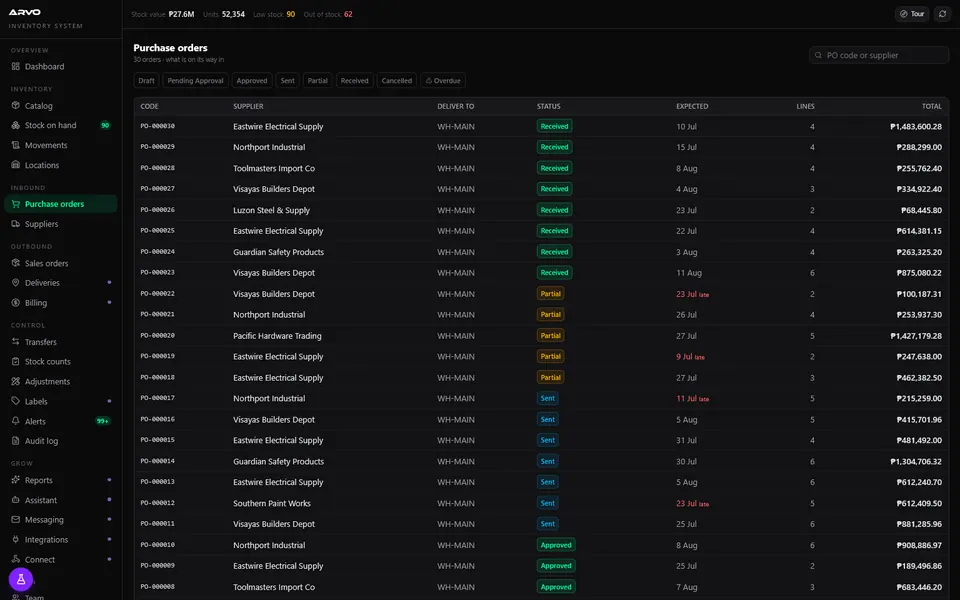Toggle the Cancelled filter chip

click(397, 80)
